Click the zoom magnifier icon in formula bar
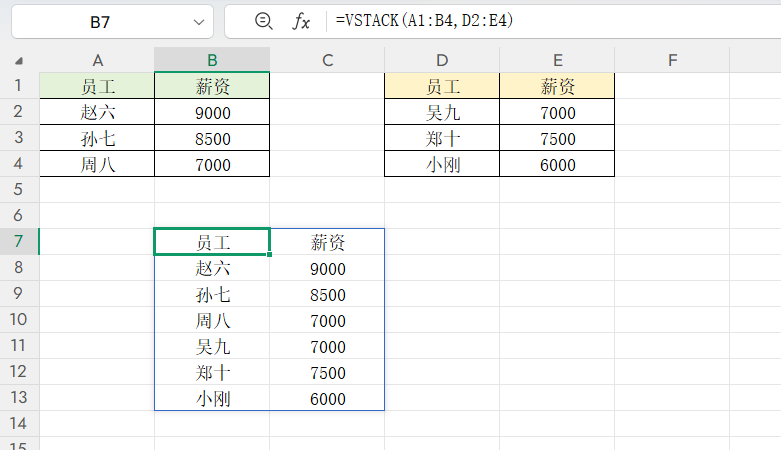This screenshot has width=781, height=450. 263,21
